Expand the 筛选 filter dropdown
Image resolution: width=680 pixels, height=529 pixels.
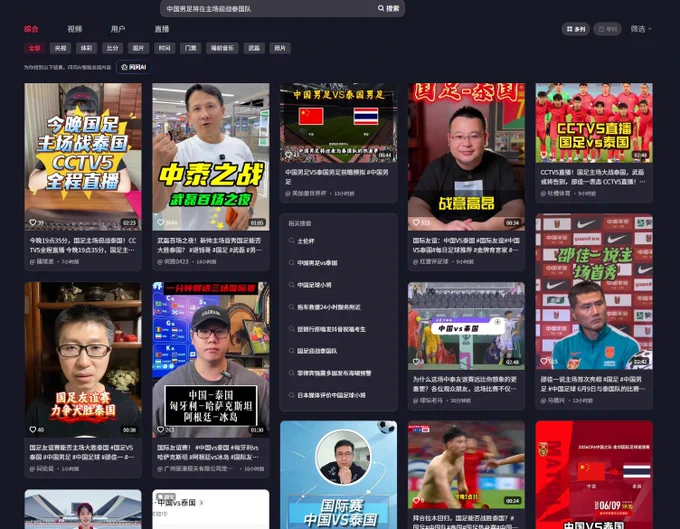coord(641,29)
